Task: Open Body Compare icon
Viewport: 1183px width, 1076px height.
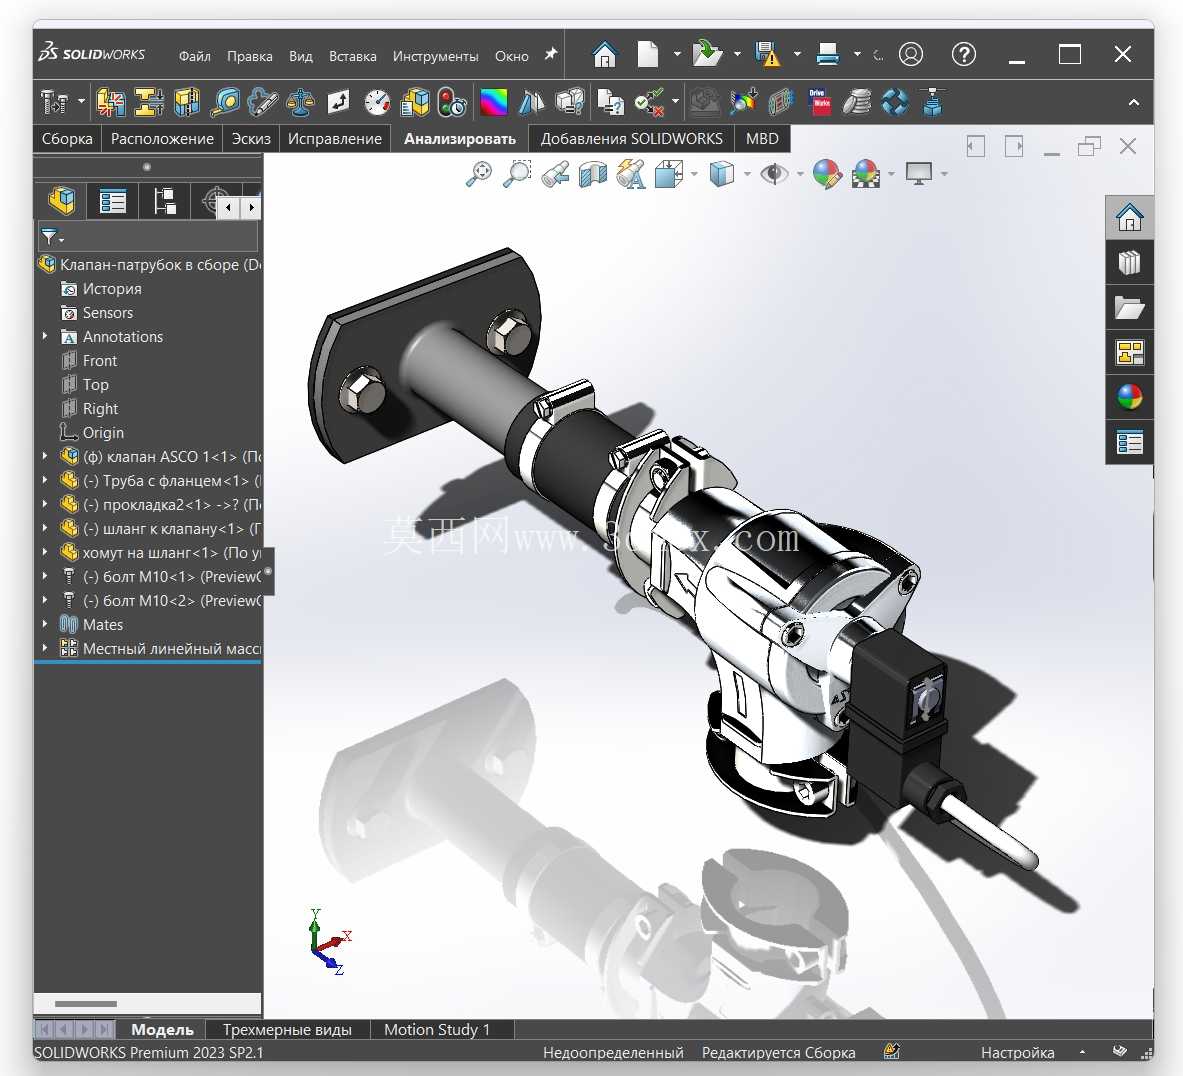Action: [x=570, y=102]
